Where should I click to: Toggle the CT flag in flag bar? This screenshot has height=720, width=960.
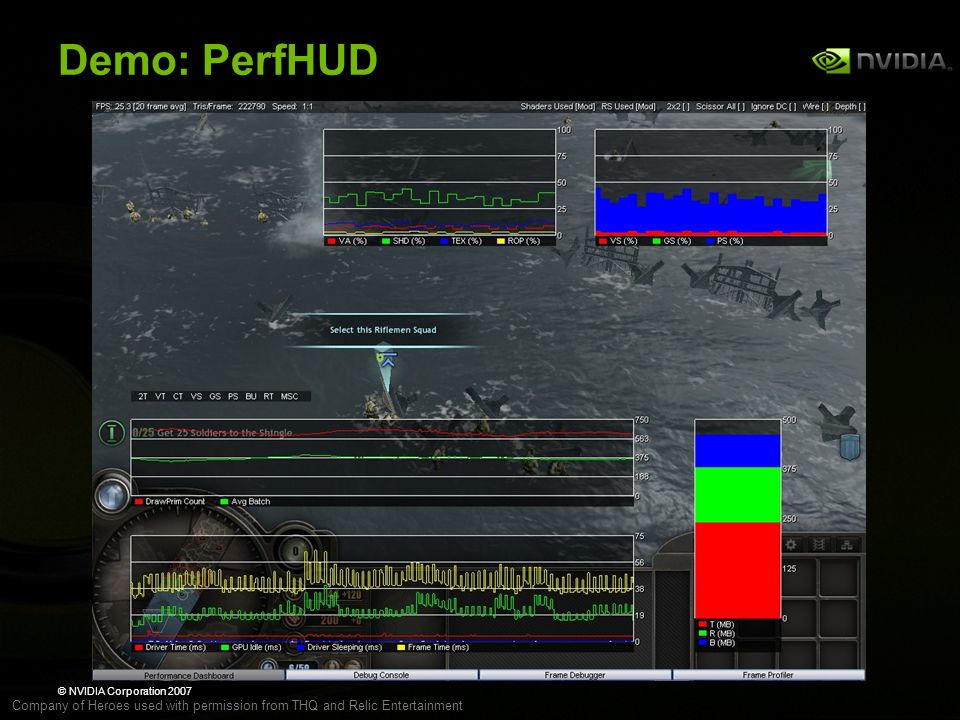pyautogui.click(x=178, y=397)
